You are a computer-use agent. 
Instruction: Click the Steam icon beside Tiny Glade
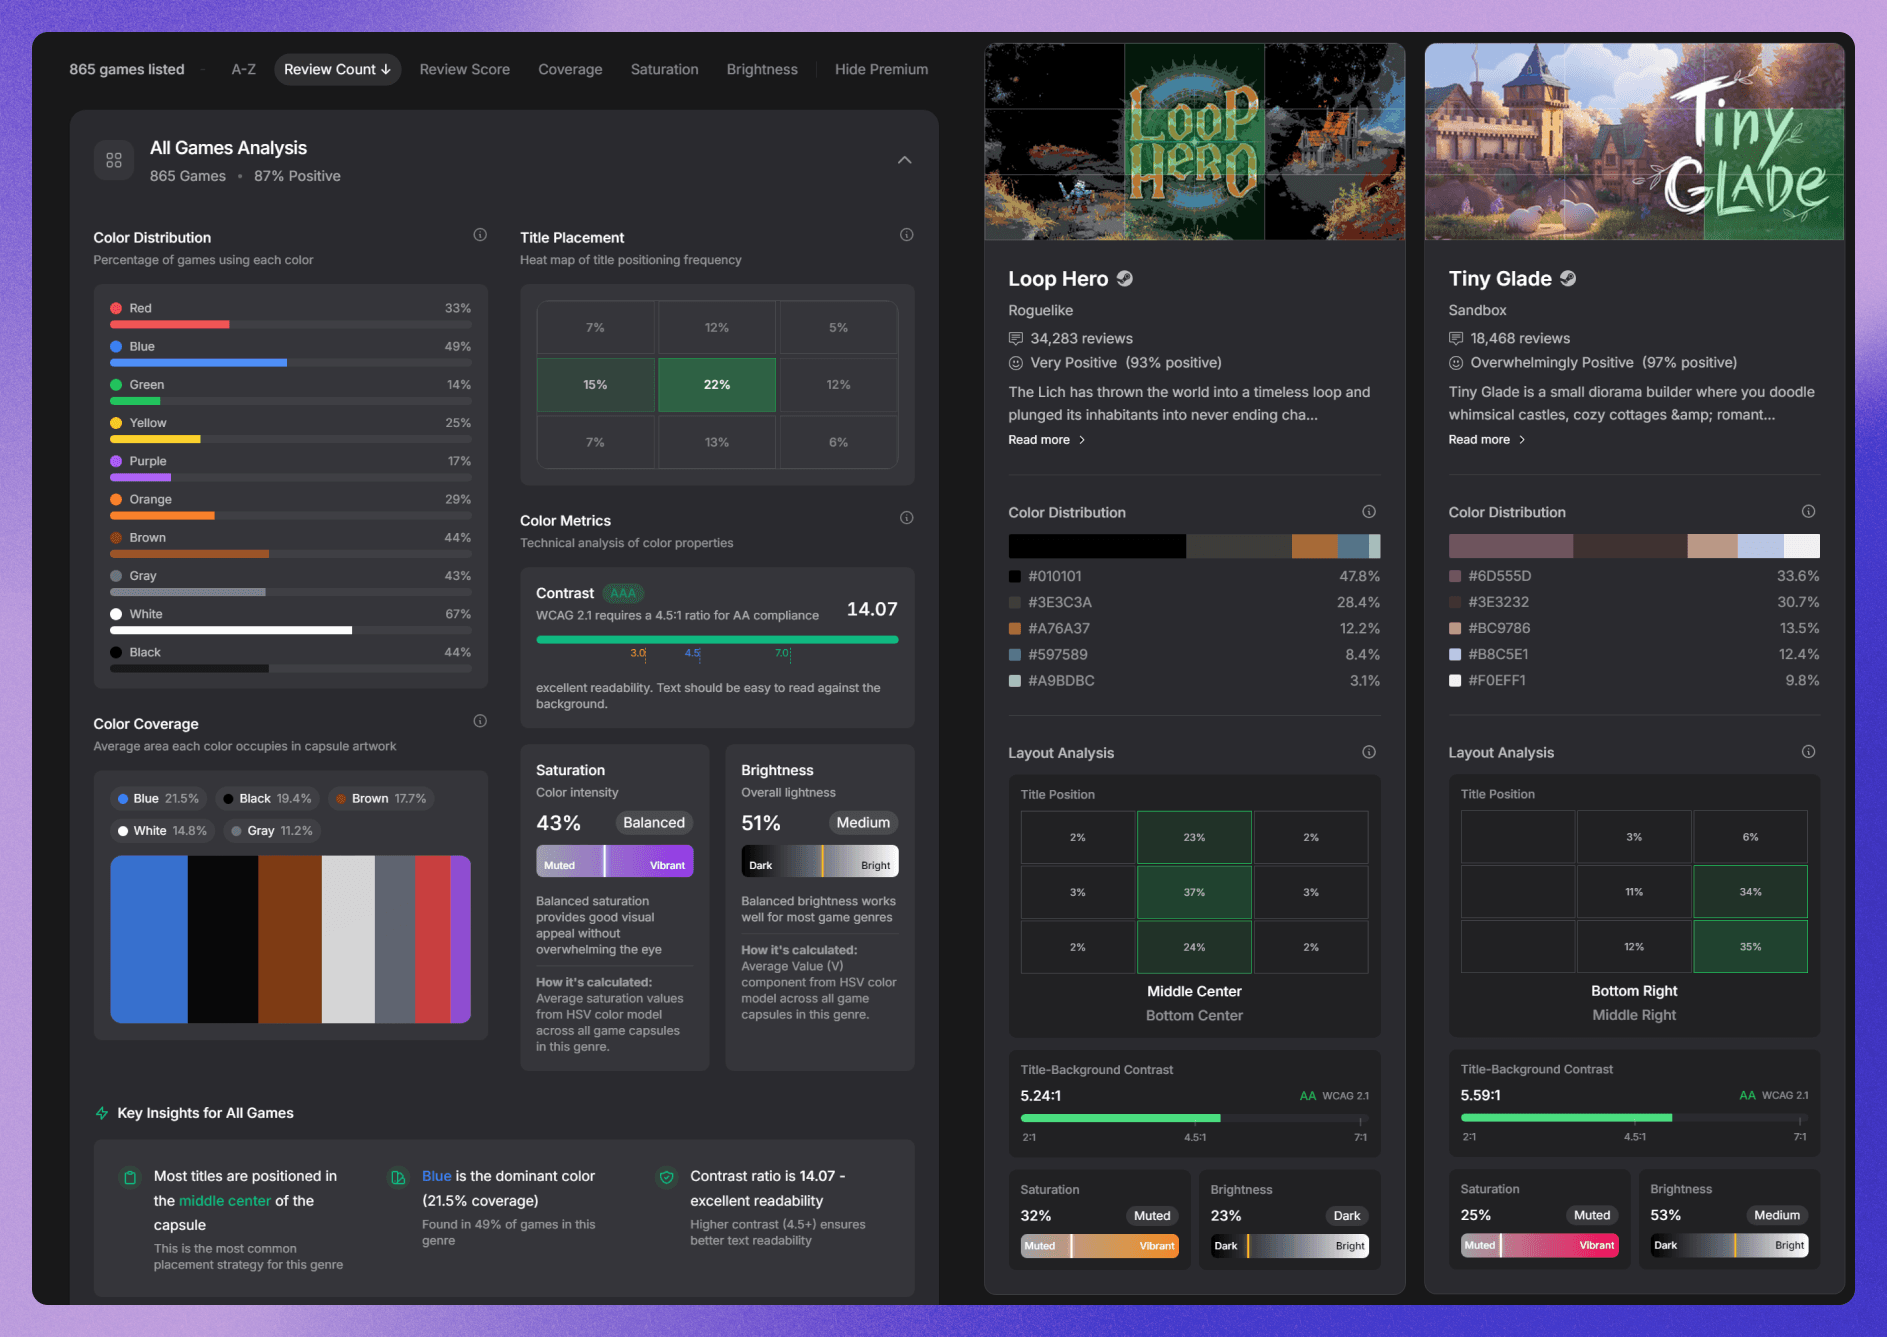pos(1566,278)
